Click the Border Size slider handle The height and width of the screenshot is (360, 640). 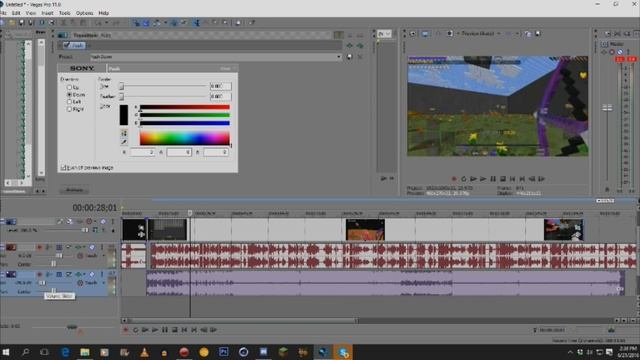(121, 86)
